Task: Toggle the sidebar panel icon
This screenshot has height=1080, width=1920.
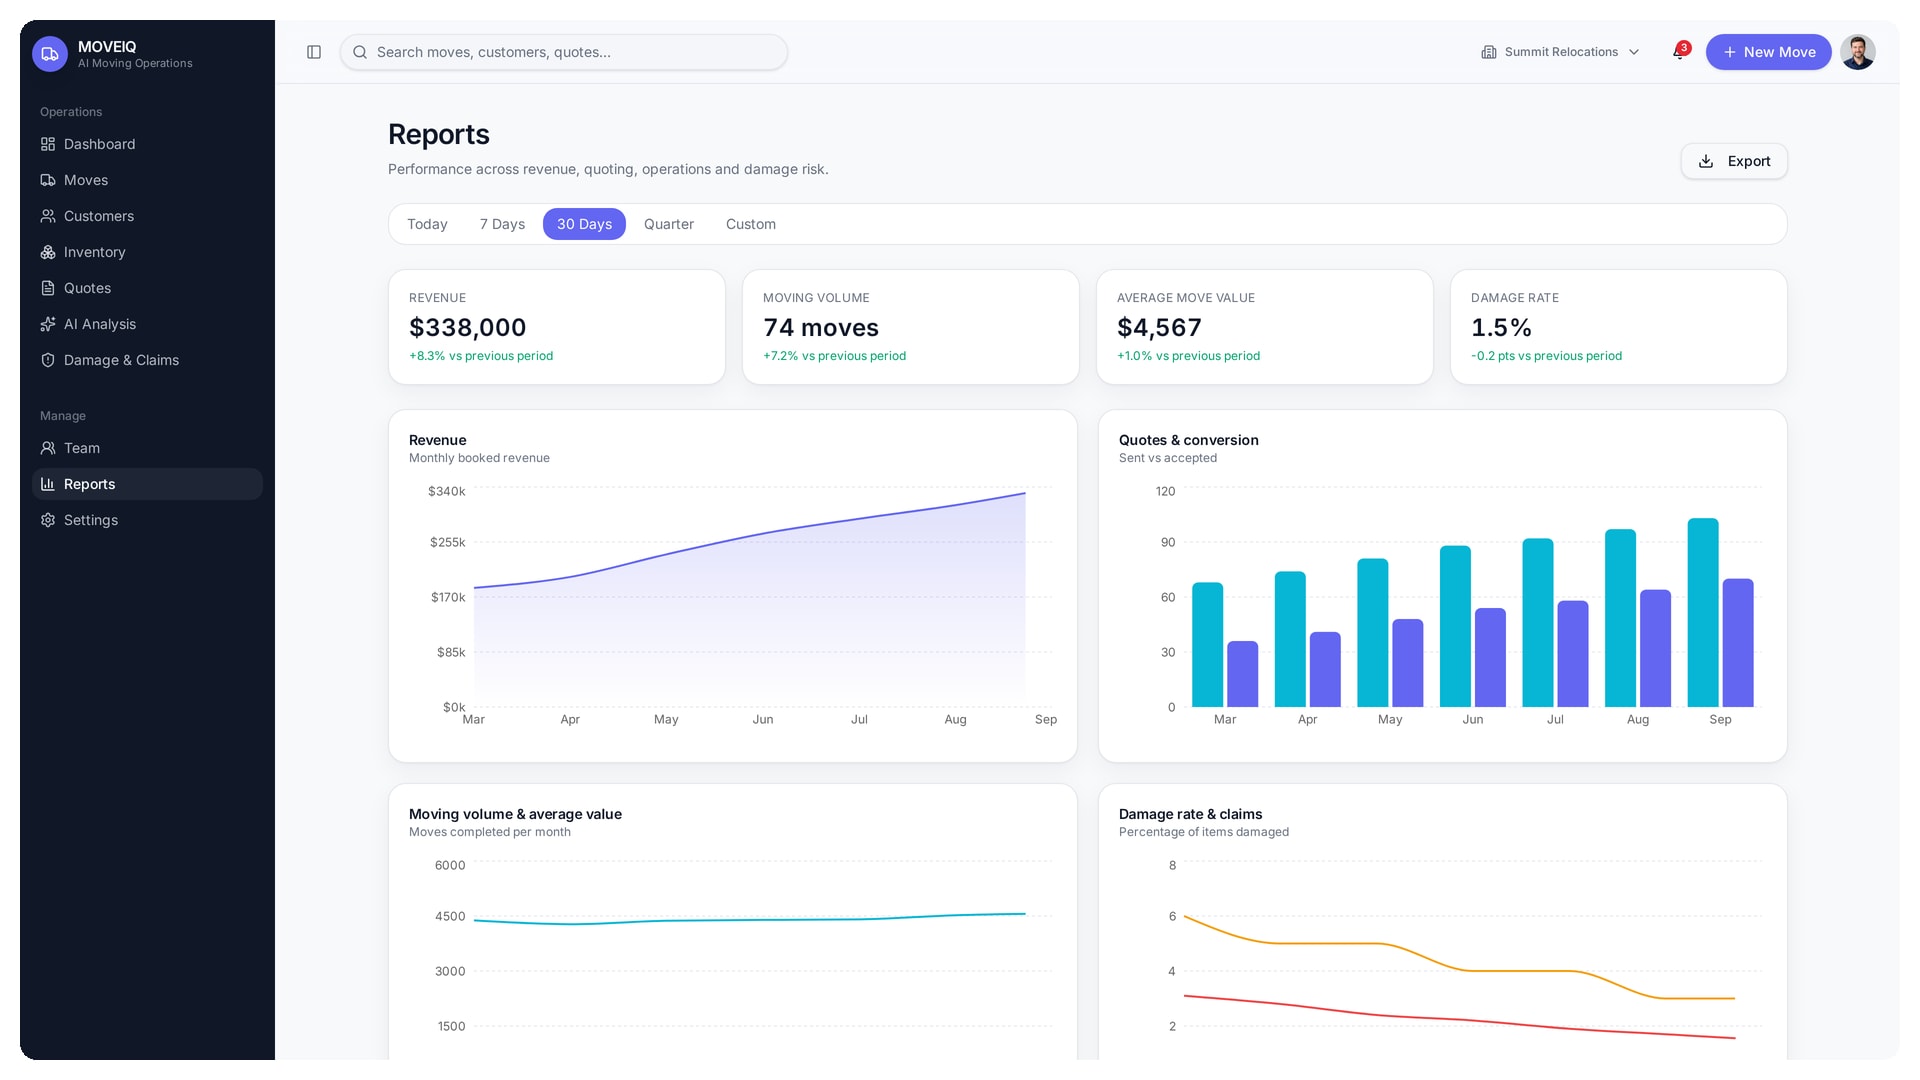Action: click(314, 52)
